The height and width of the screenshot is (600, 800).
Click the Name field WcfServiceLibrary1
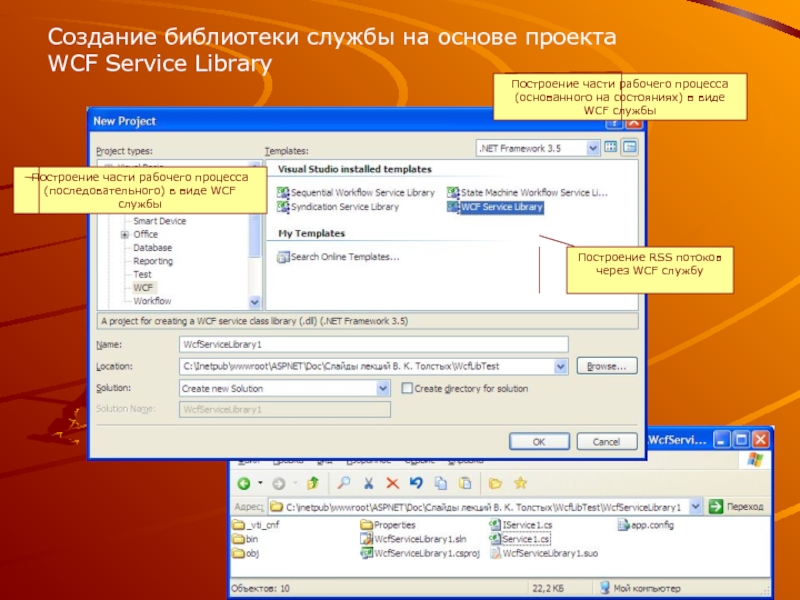tap(373, 344)
